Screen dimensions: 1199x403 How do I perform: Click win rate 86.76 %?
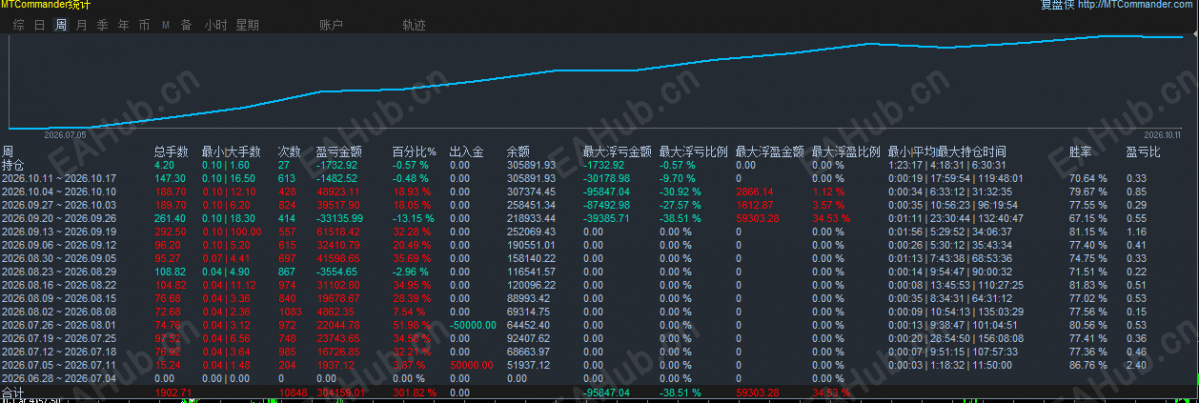pyautogui.click(x=1087, y=366)
